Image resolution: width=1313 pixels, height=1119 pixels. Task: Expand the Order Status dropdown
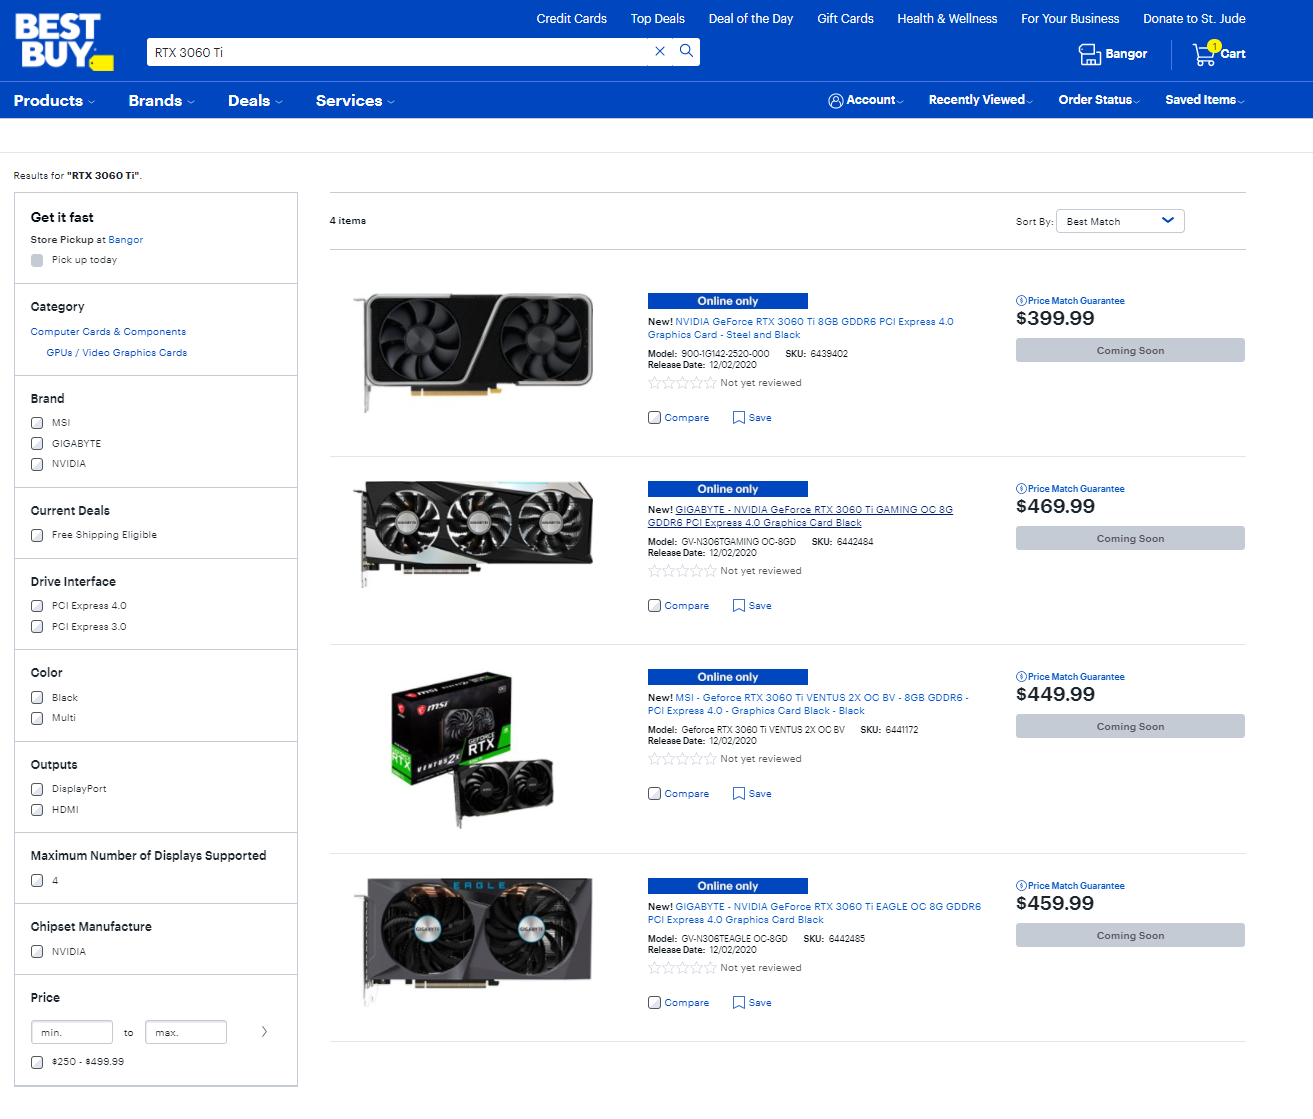(x=1100, y=100)
